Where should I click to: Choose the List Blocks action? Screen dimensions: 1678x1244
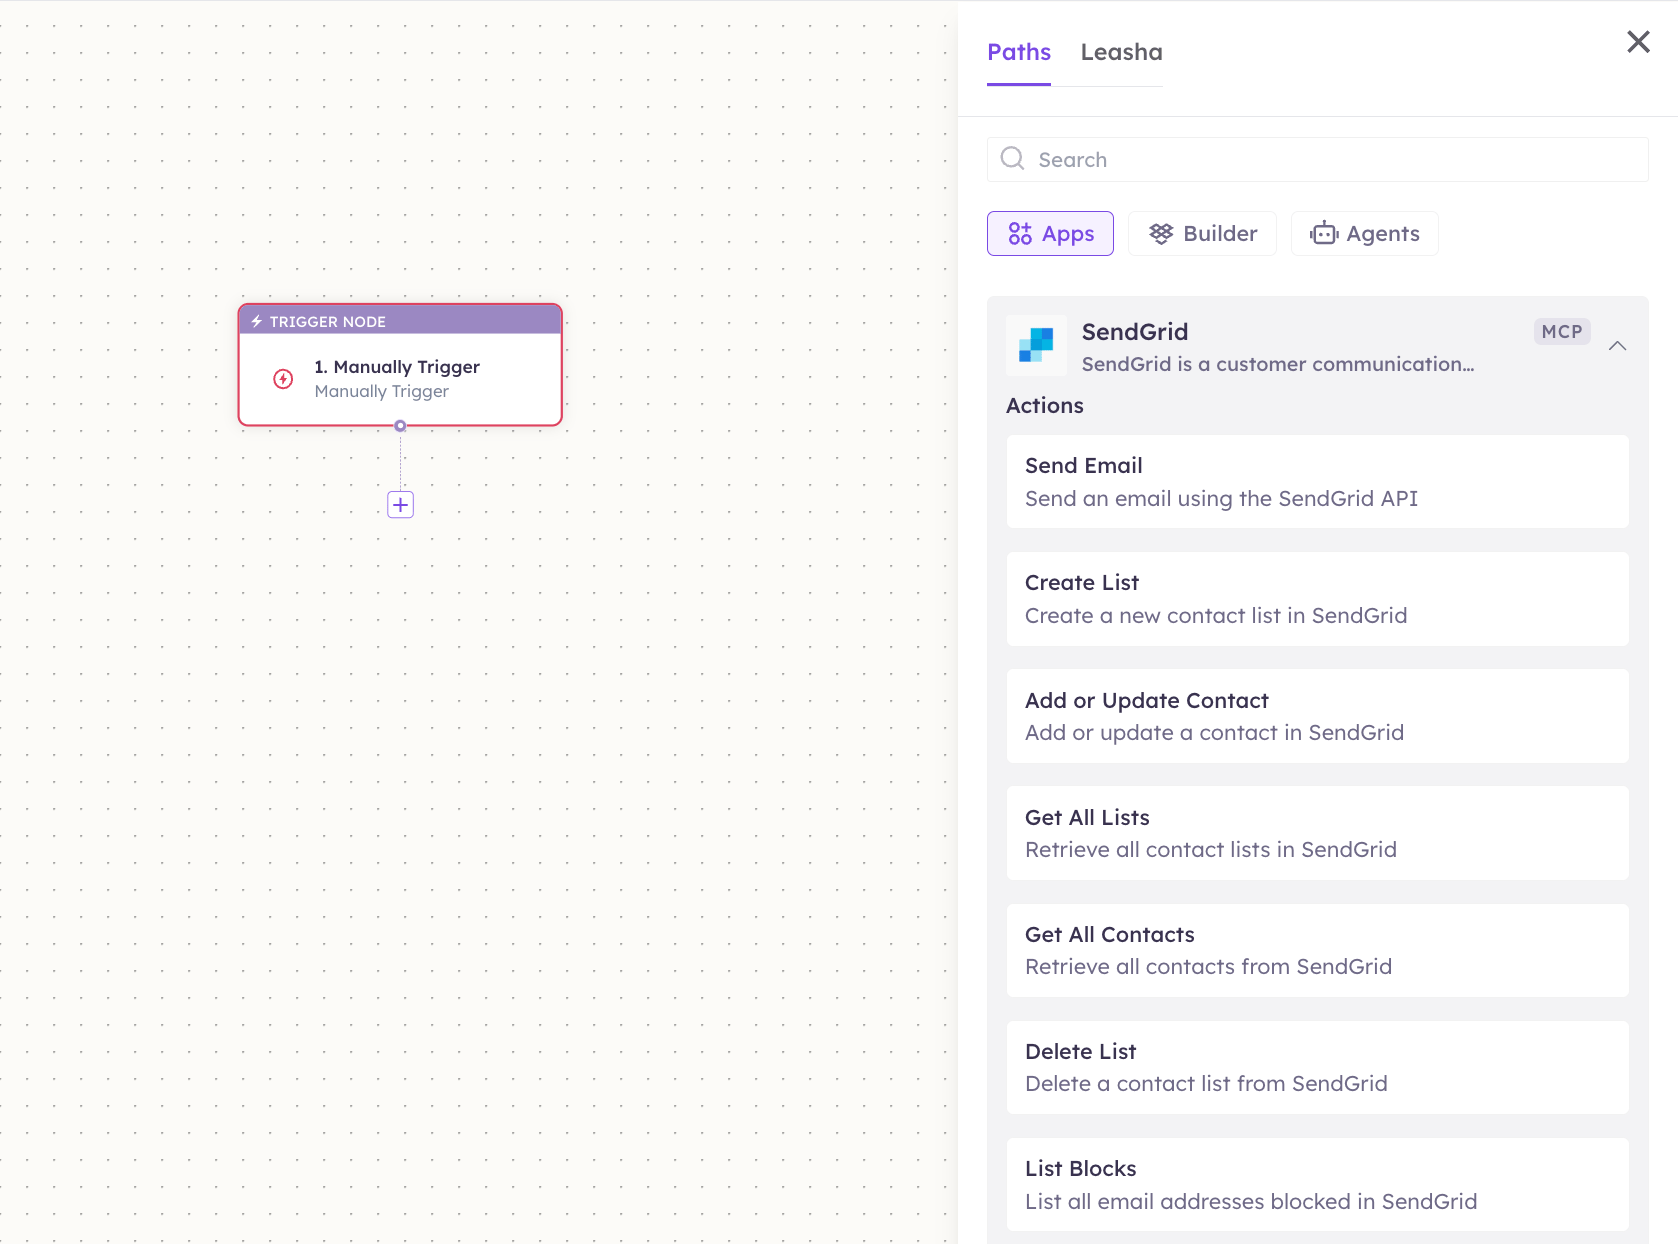1317,1184
